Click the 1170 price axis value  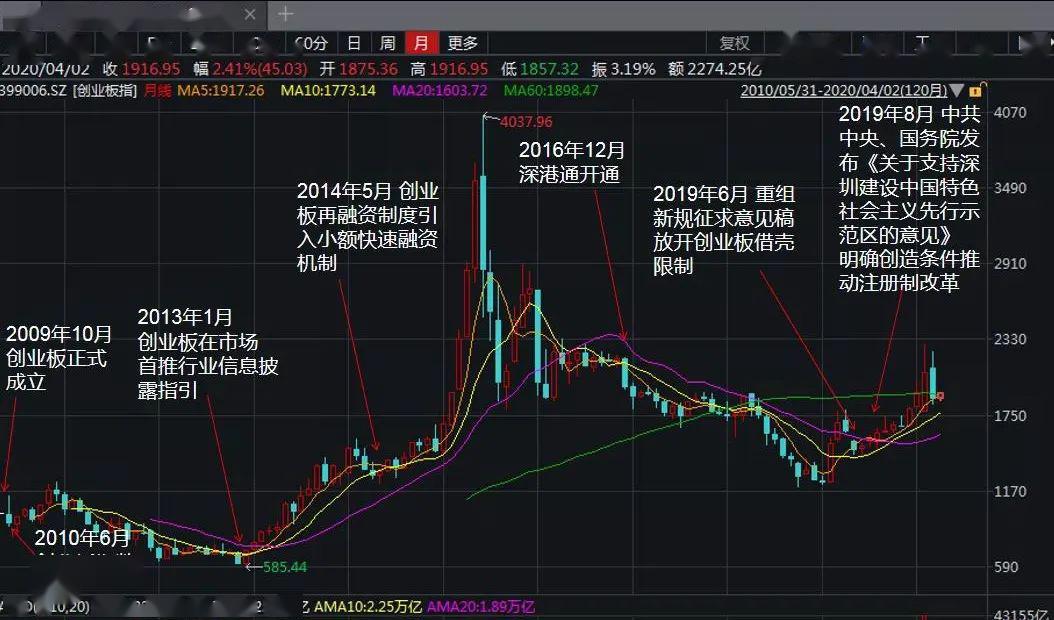(1010, 492)
